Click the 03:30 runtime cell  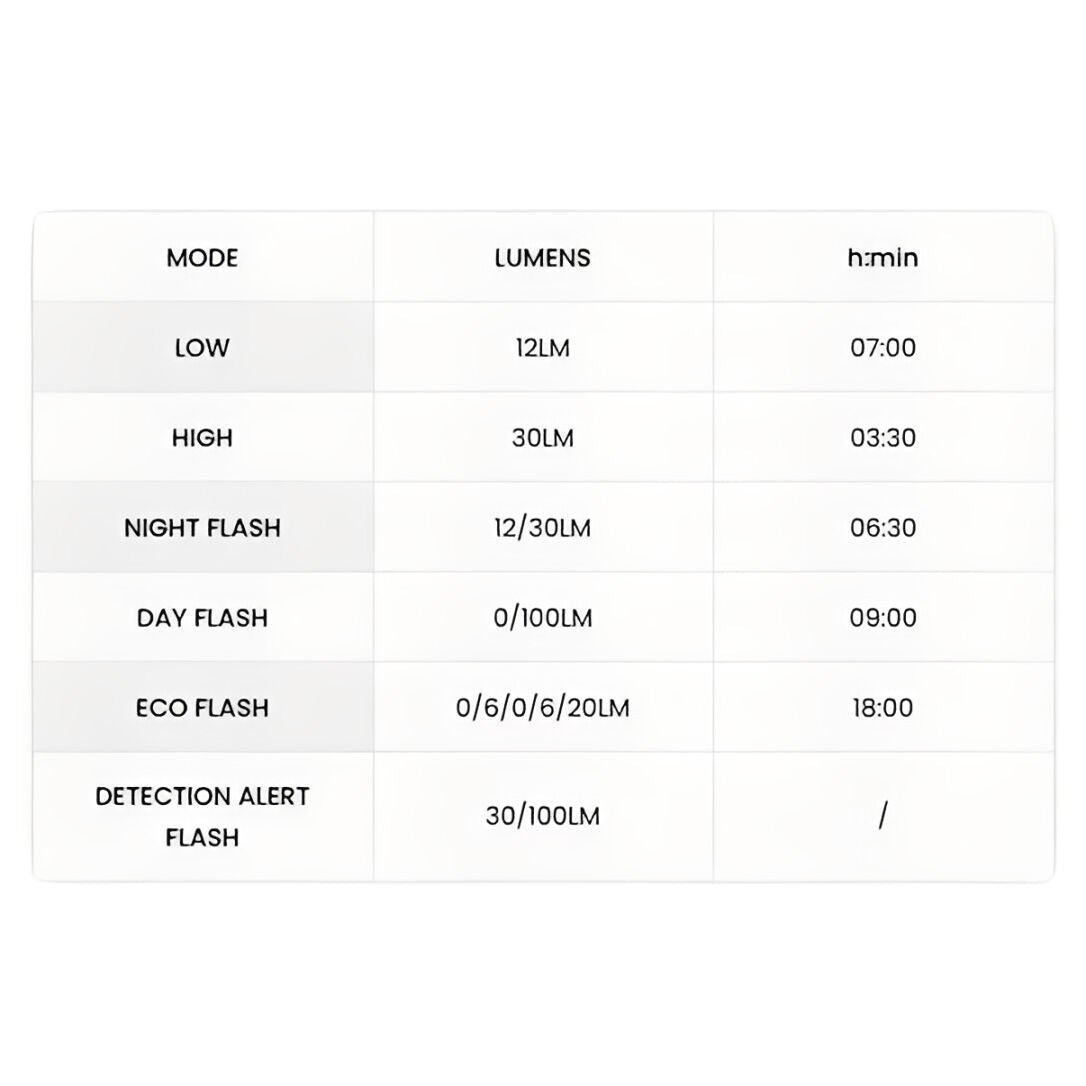[x=882, y=438]
